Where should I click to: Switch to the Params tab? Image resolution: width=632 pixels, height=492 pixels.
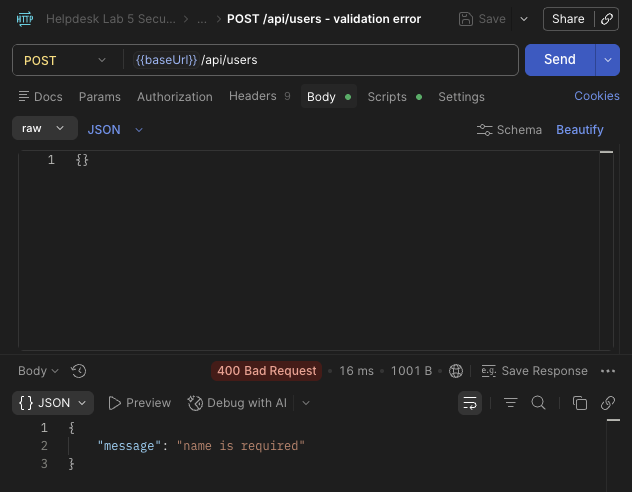(100, 97)
